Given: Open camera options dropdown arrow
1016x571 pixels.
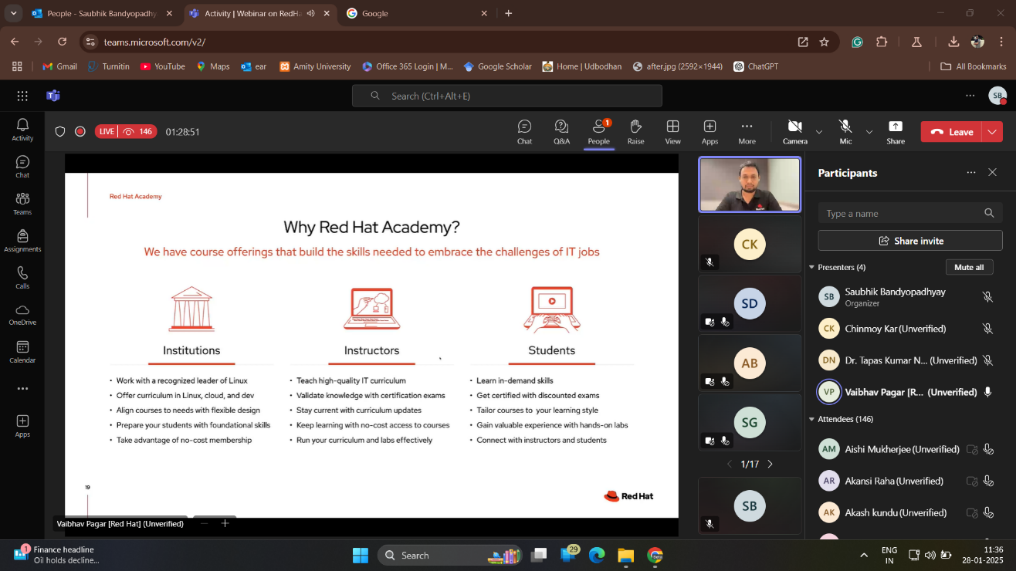Looking at the screenshot, I should [x=819, y=132].
